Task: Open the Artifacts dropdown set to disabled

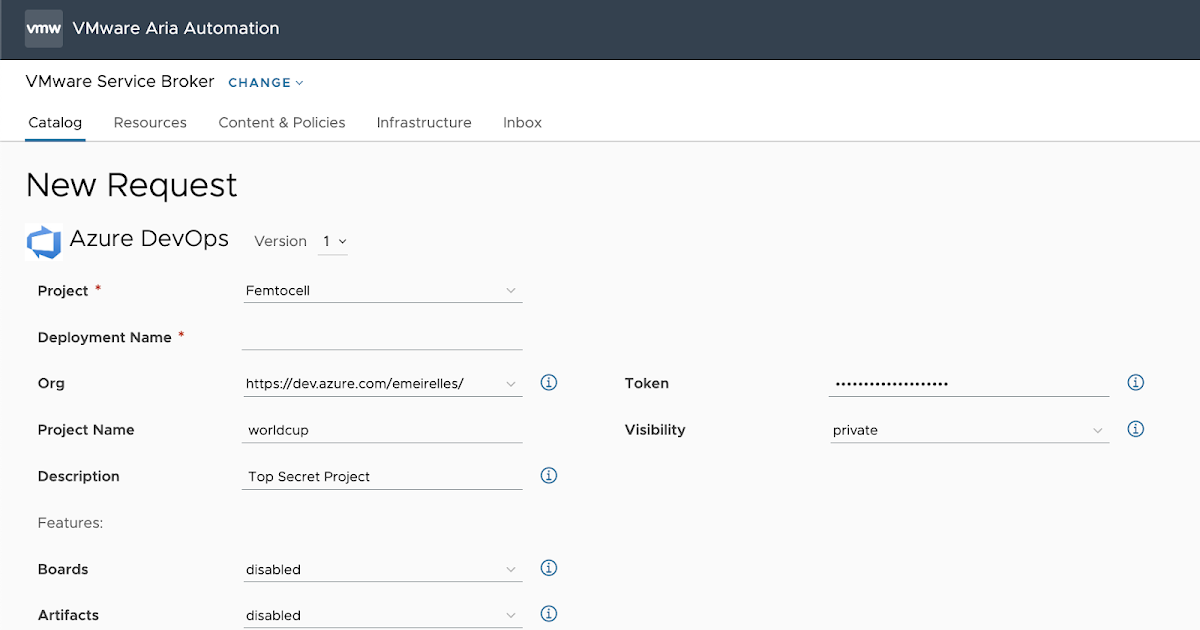Action: 382,616
